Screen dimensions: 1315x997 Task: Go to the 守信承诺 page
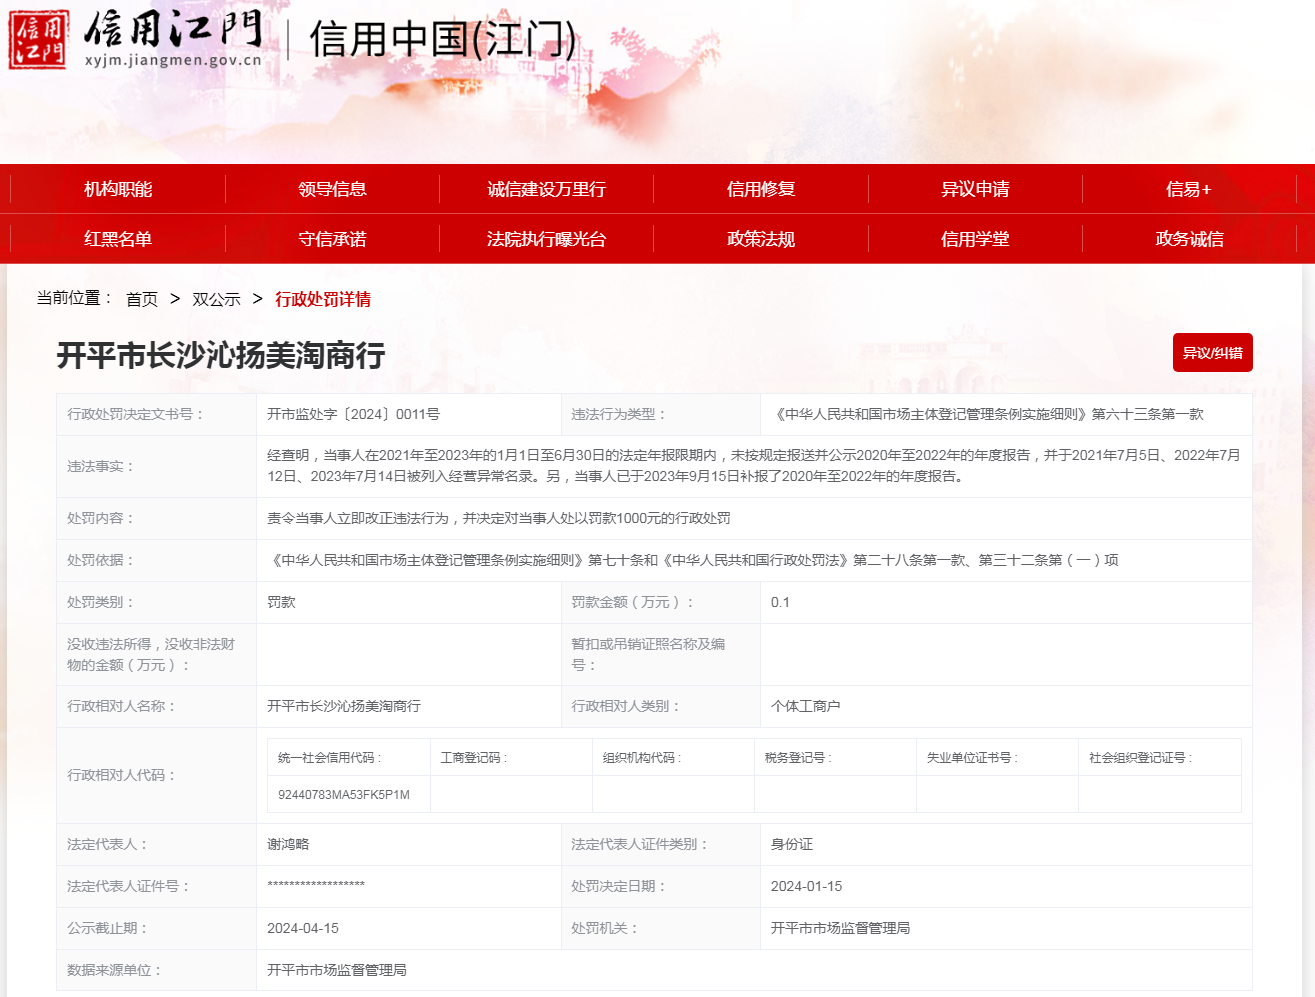332,239
